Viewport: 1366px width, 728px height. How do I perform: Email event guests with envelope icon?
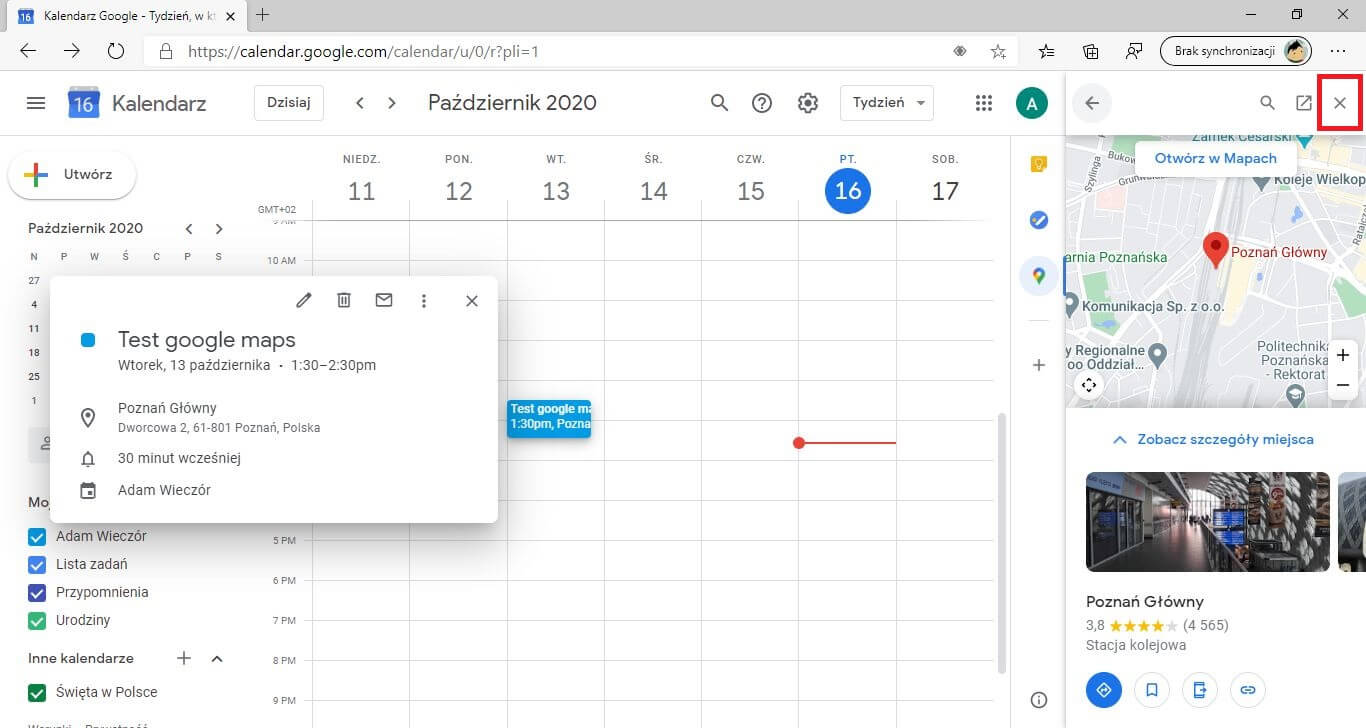click(x=384, y=300)
